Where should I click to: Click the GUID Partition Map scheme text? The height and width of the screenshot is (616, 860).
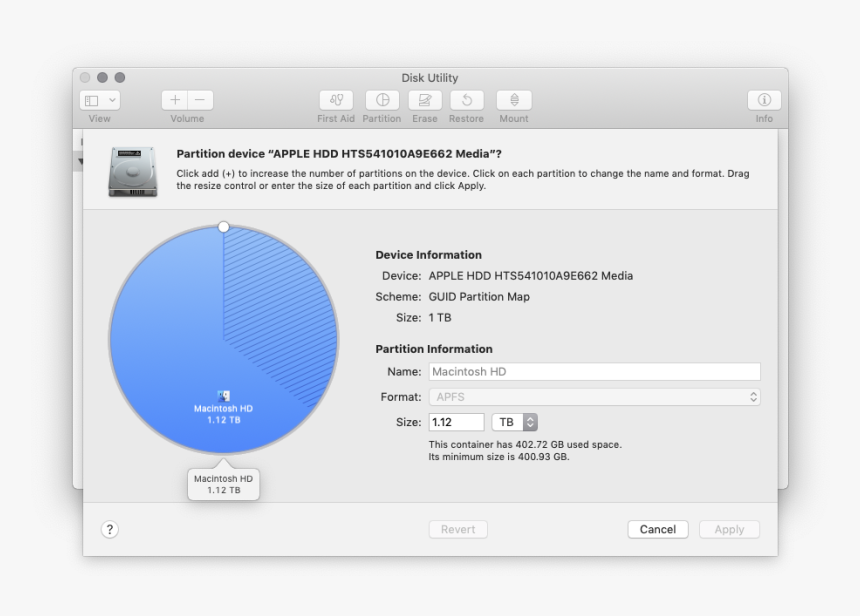[479, 297]
